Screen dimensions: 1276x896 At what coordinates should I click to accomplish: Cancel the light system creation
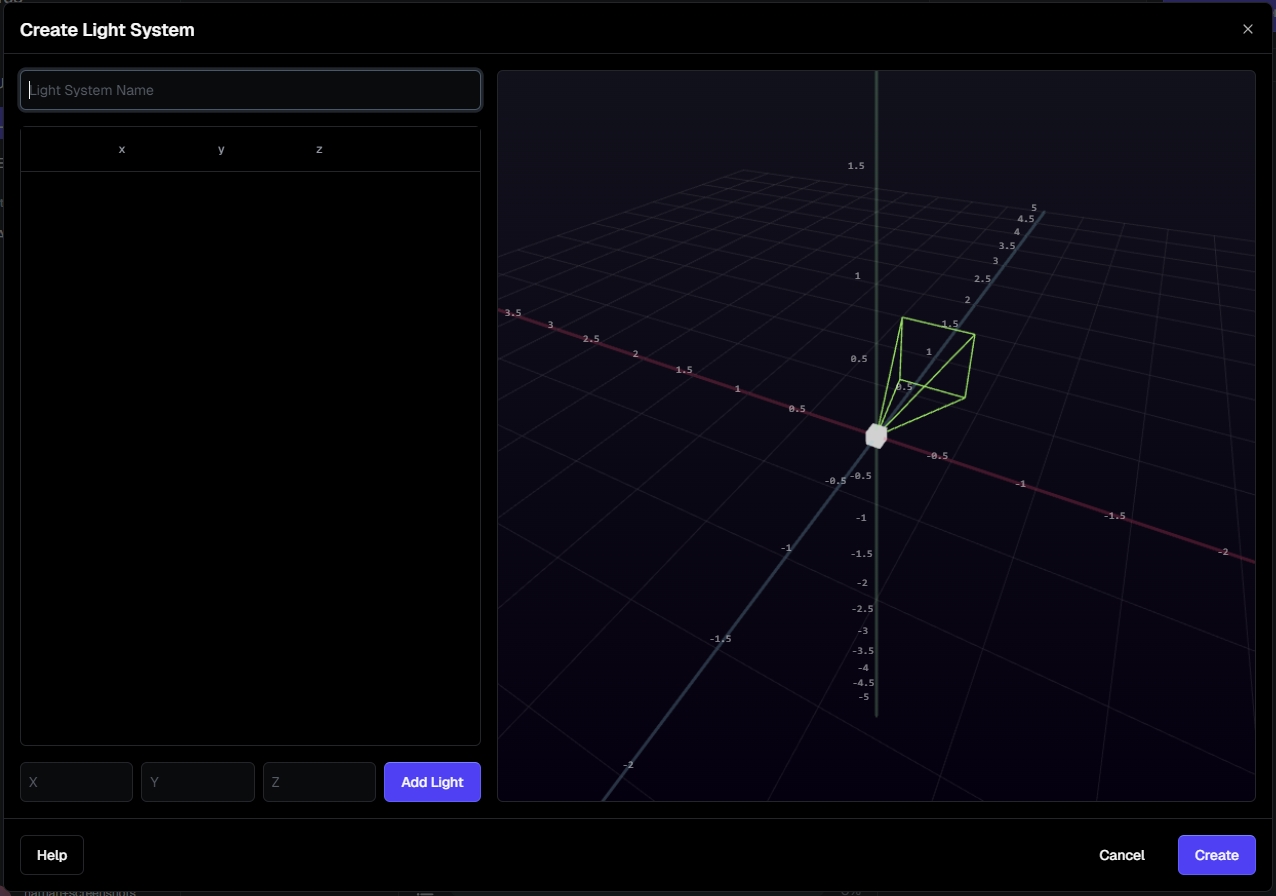(1121, 855)
